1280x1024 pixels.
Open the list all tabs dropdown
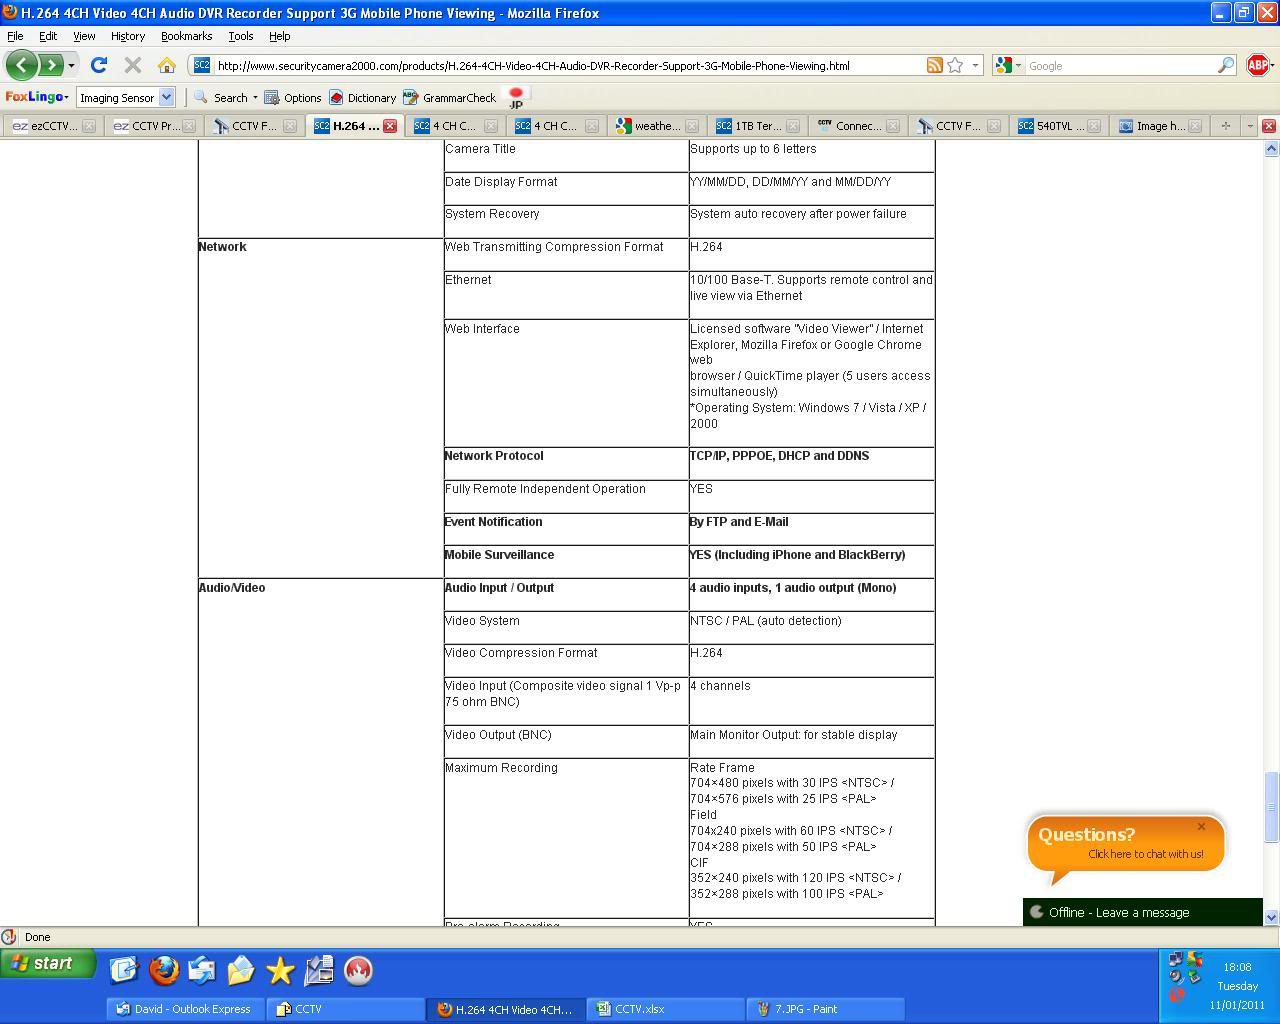click(x=1249, y=126)
